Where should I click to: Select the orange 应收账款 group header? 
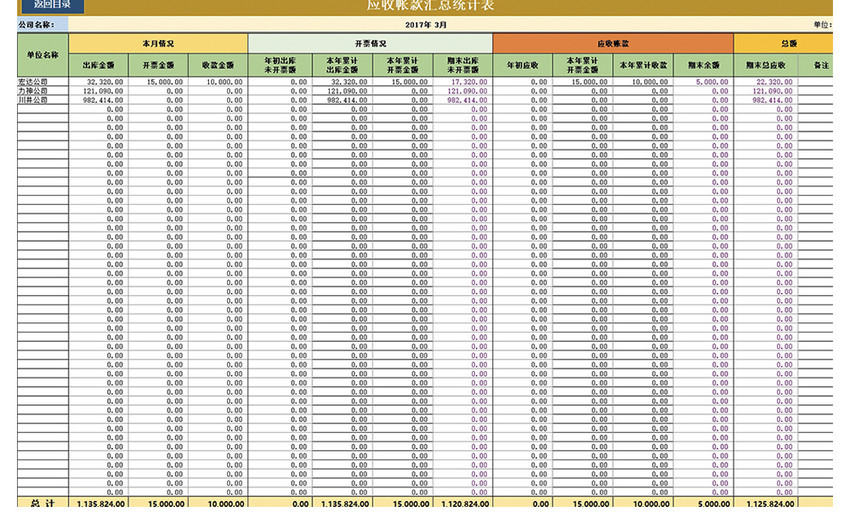click(613, 43)
